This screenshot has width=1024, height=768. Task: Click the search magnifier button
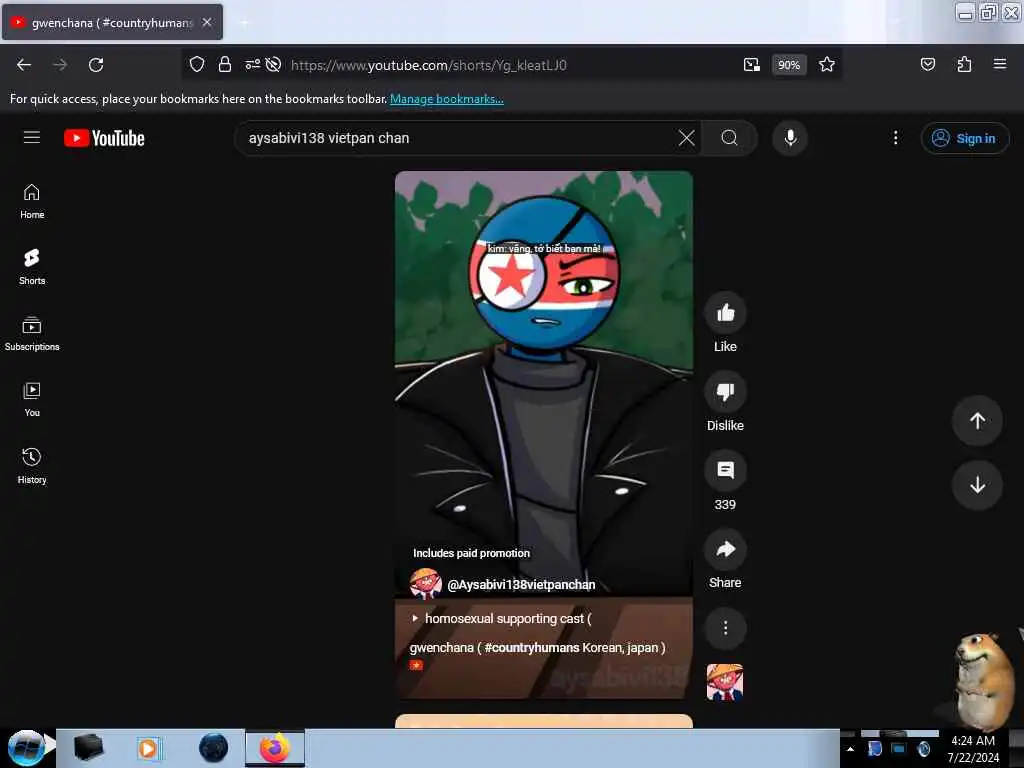tap(729, 138)
